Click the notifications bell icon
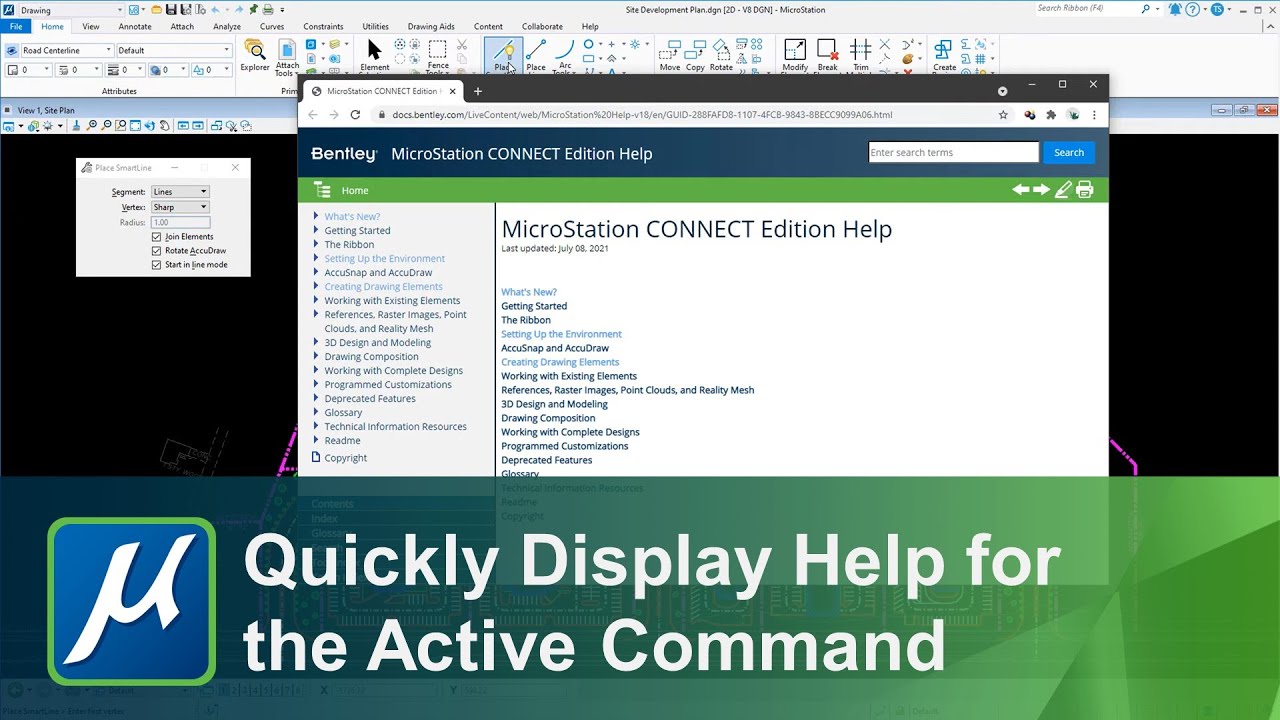This screenshot has width=1280, height=720. point(1174,9)
